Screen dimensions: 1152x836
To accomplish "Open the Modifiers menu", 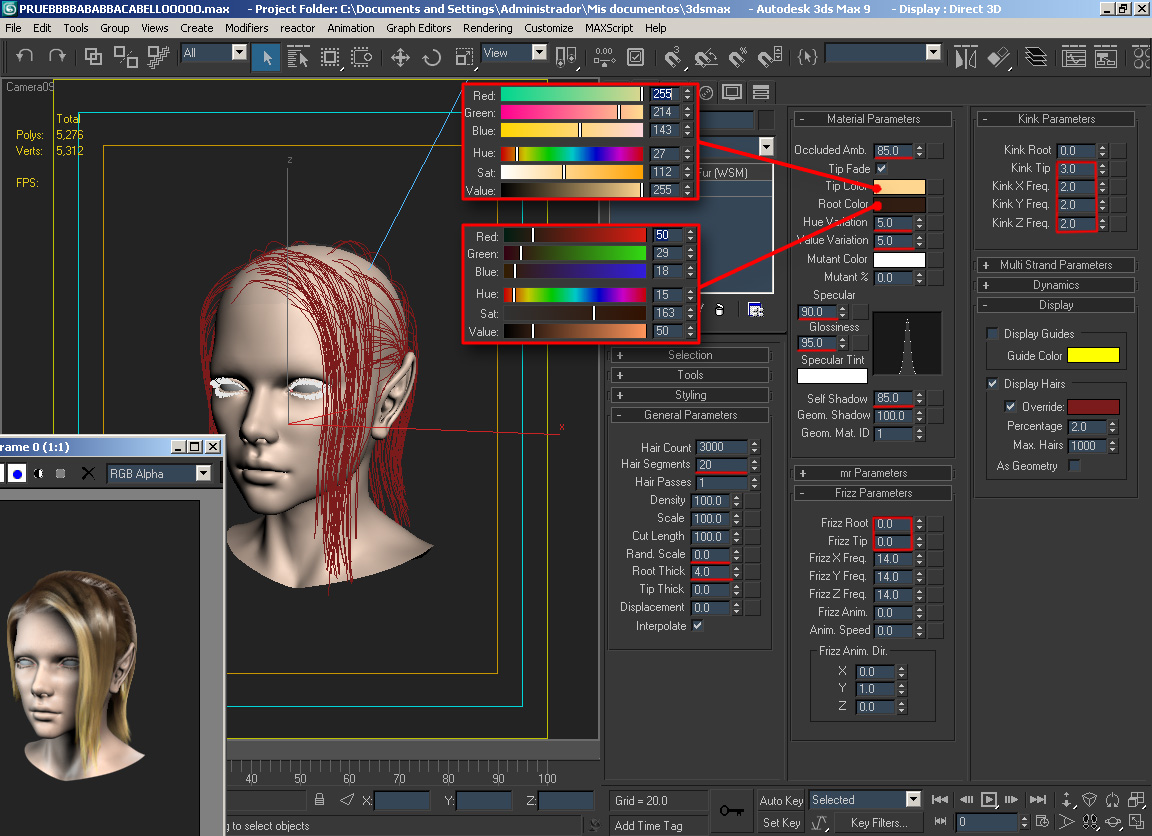I will (246, 28).
